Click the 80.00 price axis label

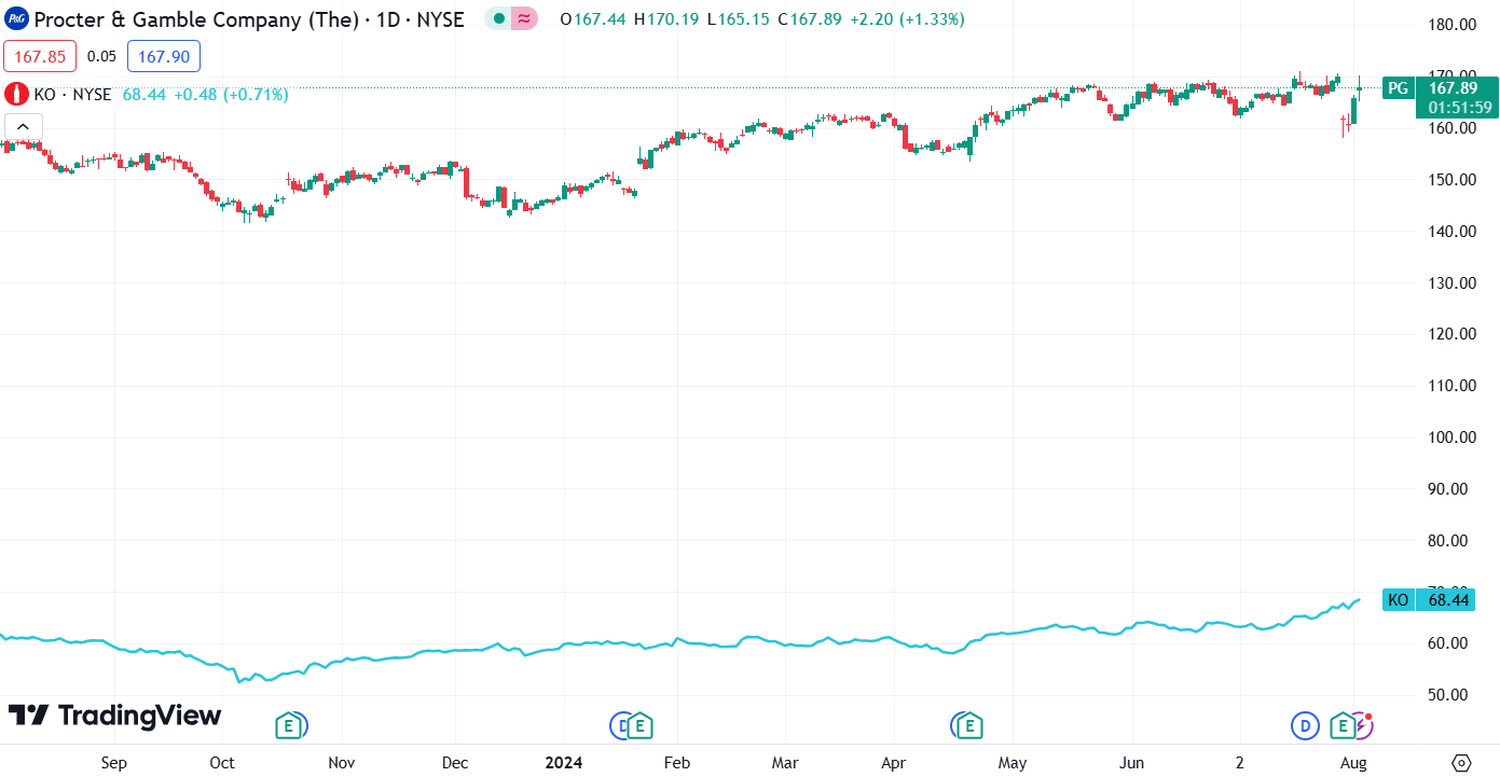(x=1449, y=541)
